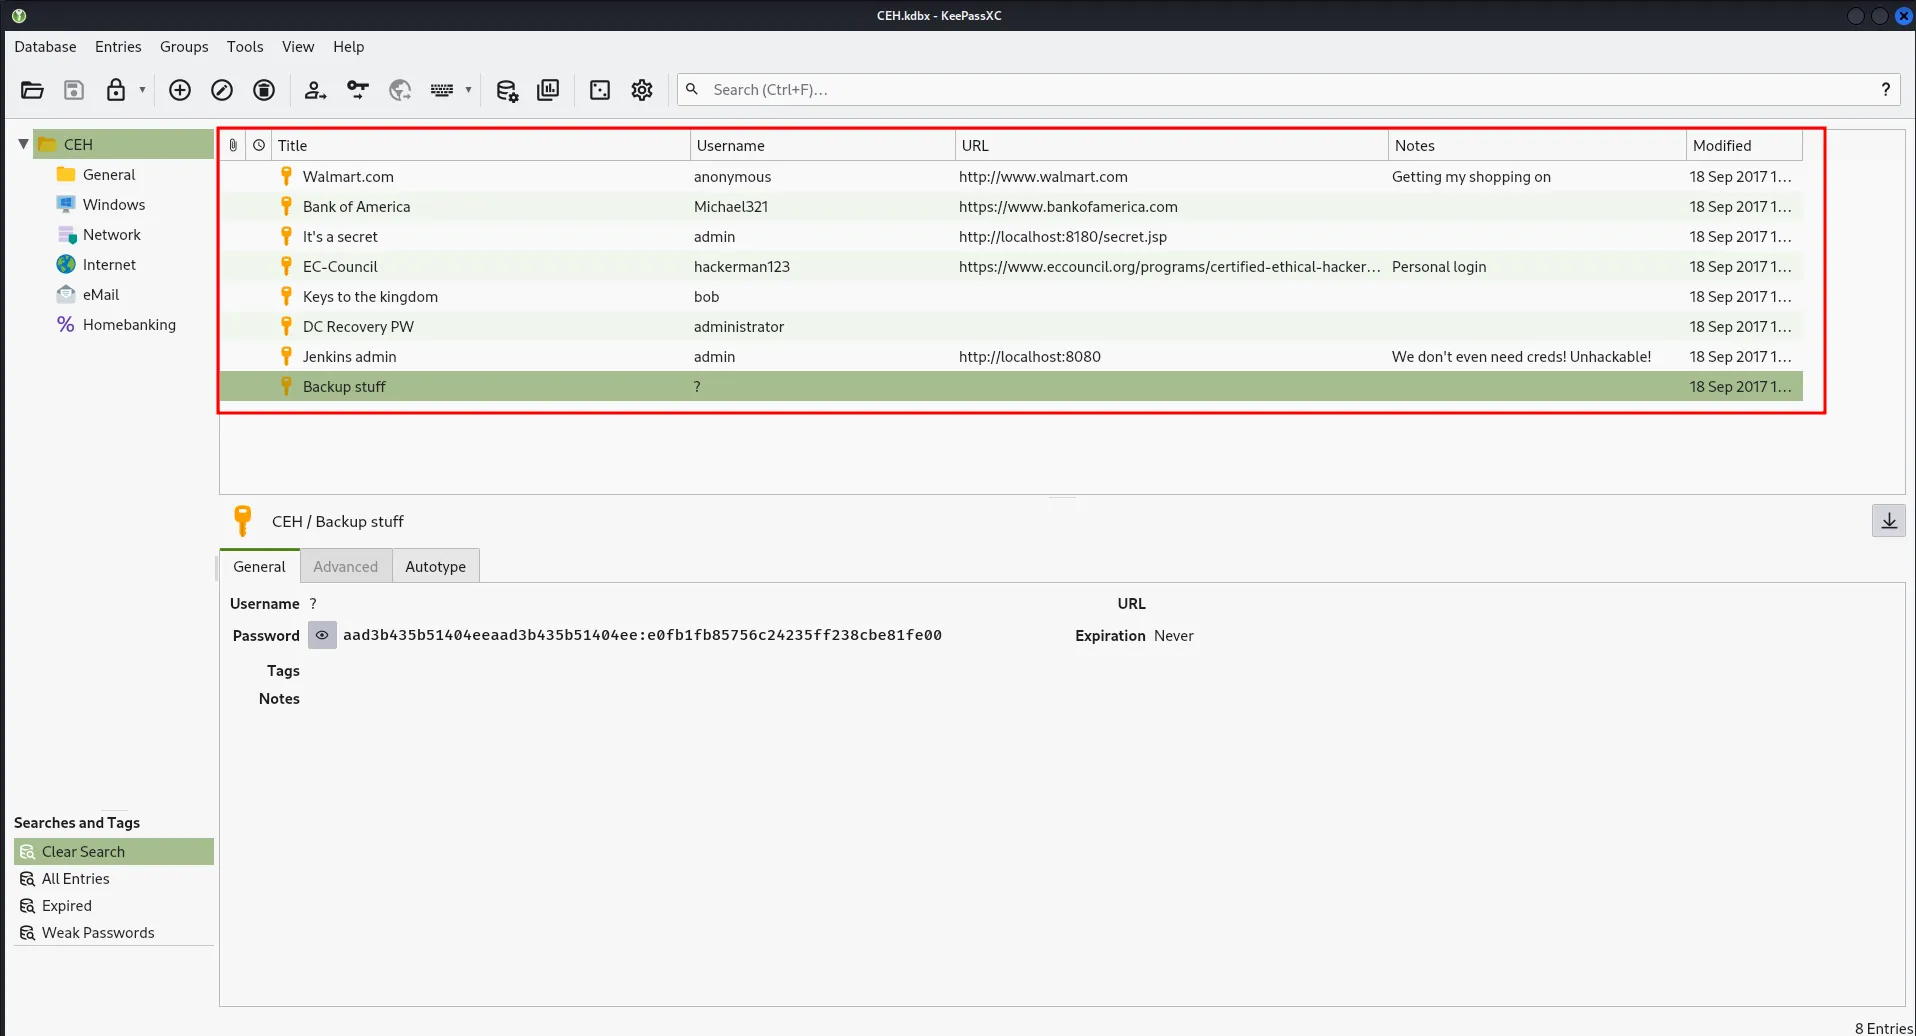Select the General group
Viewport: 1916px width, 1036px height.
point(109,175)
